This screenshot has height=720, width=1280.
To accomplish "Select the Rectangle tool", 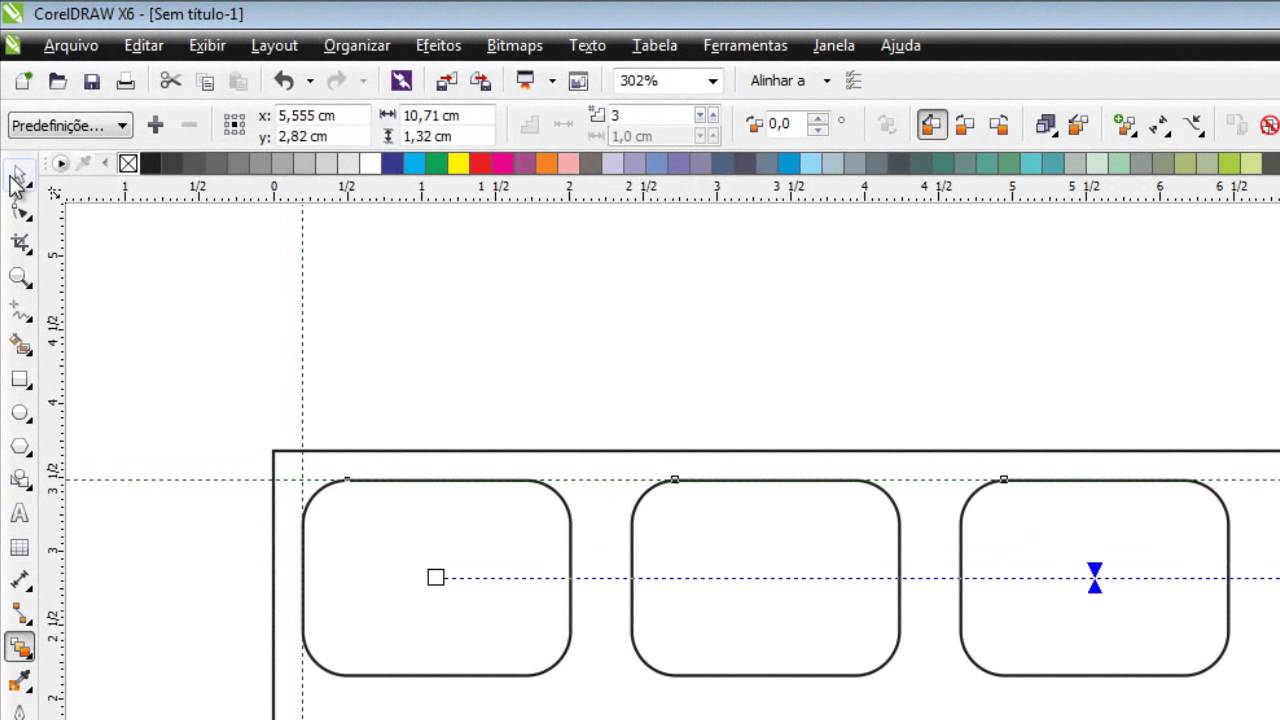I will click(20, 380).
